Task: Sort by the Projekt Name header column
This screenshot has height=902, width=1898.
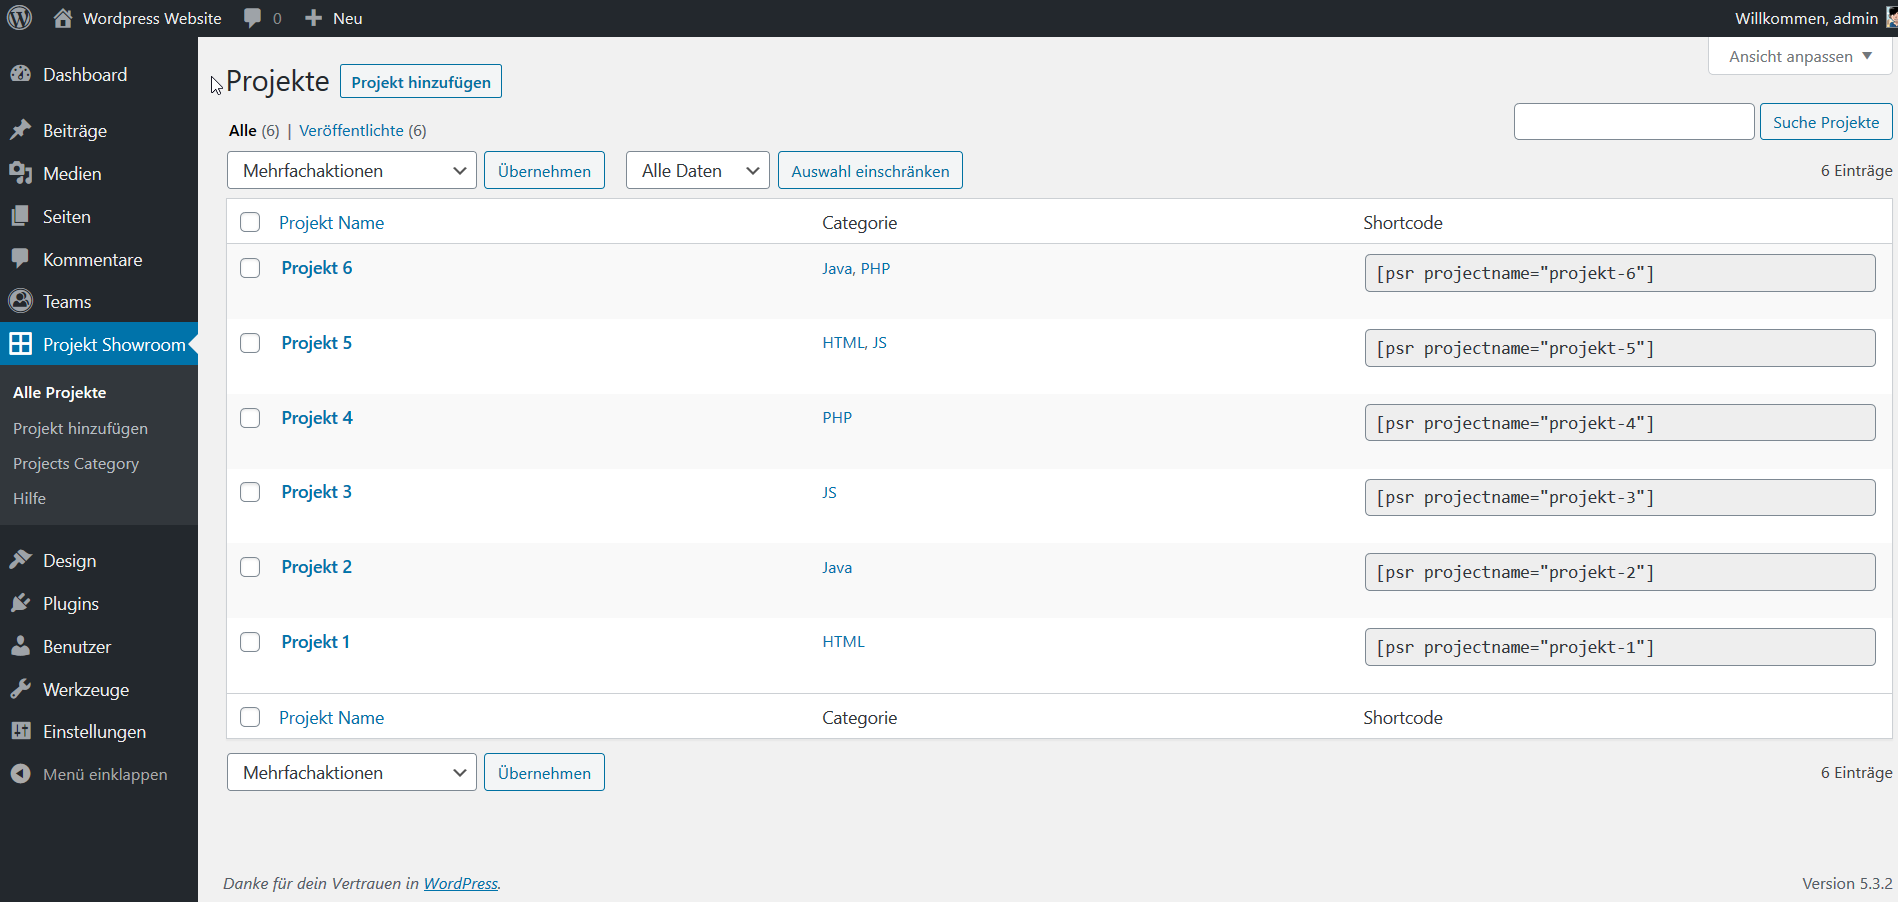Action: pos(332,222)
